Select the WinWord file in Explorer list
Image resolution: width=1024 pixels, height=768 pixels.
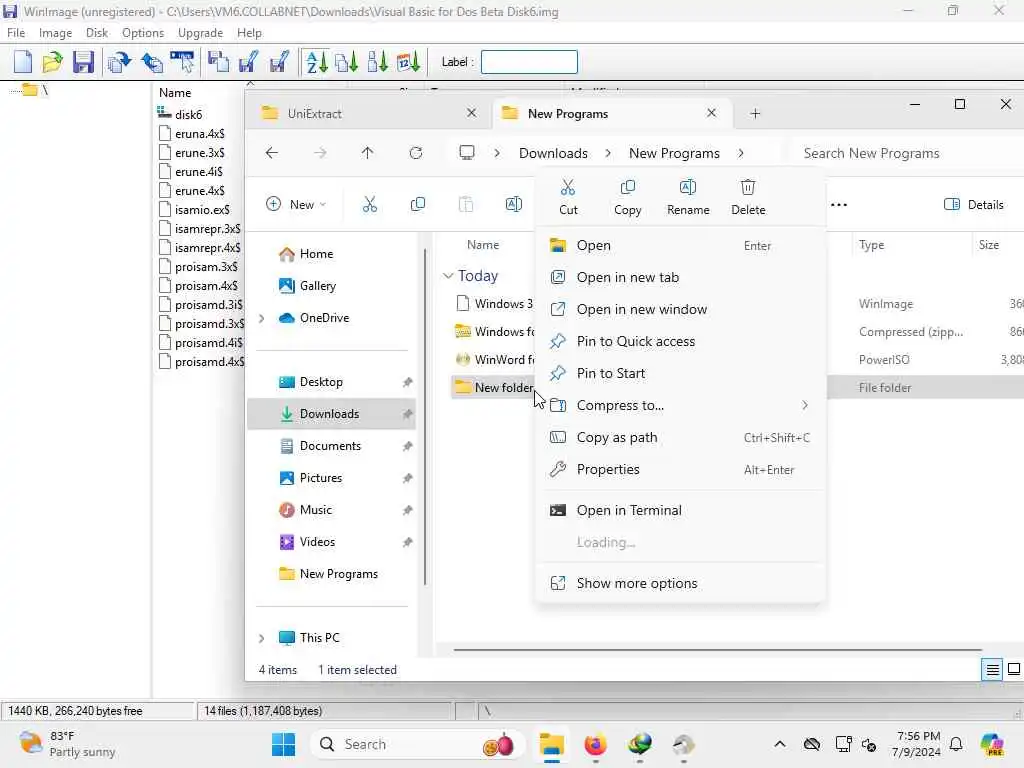pyautogui.click(x=494, y=360)
